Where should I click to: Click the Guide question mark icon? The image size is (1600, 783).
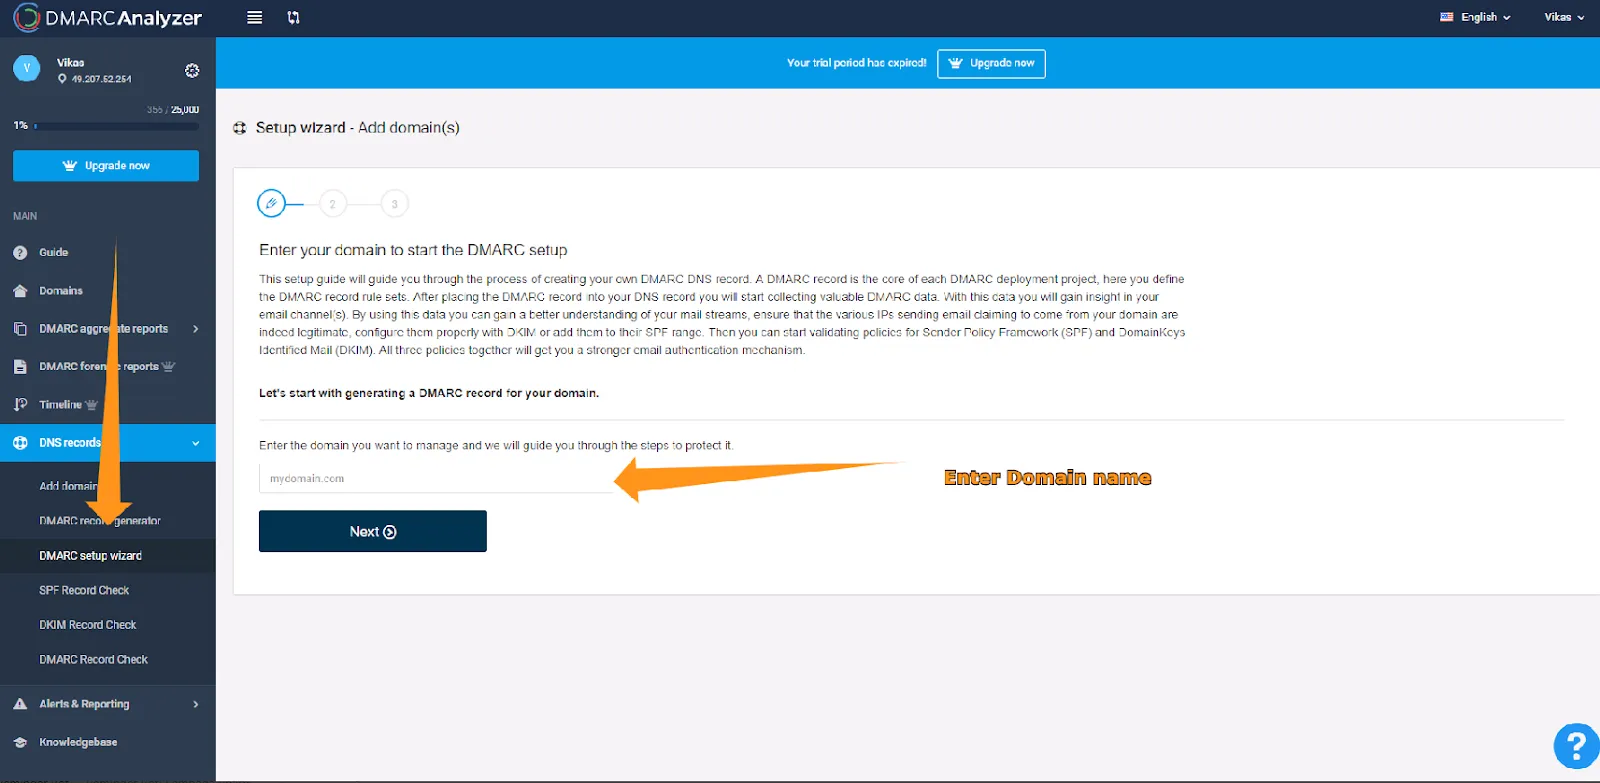click(x=20, y=253)
